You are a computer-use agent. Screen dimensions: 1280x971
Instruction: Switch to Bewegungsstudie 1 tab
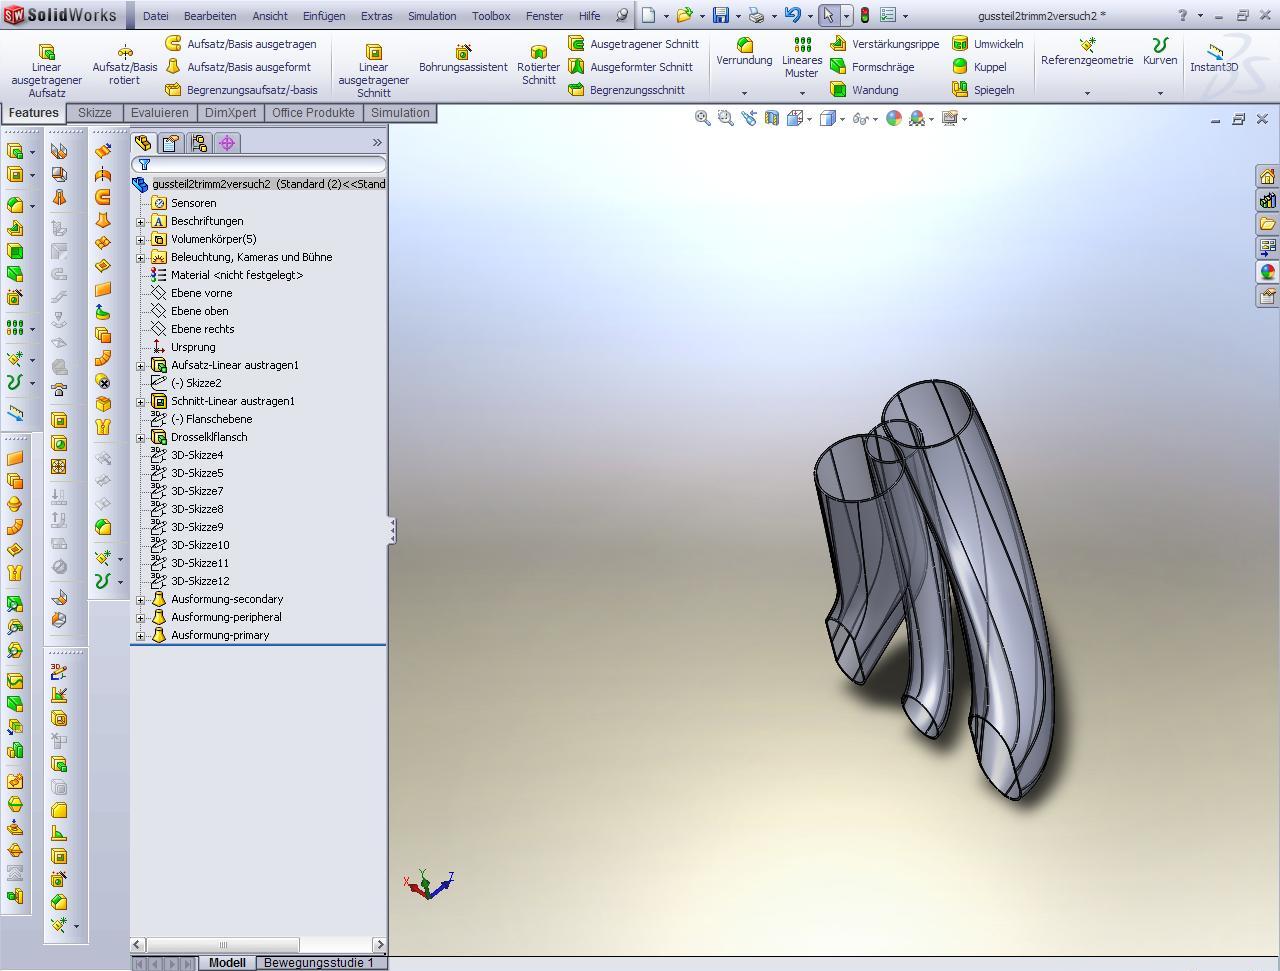(318, 963)
